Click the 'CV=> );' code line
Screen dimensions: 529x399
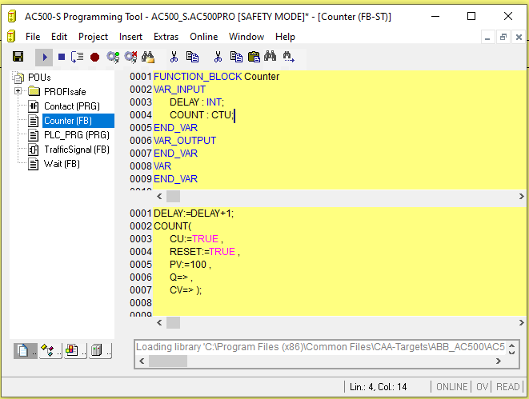pos(186,290)
